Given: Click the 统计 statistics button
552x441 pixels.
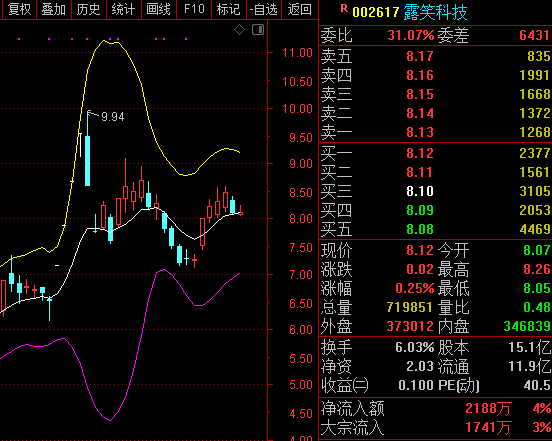Looking at the screenshot, I should 123,10.
